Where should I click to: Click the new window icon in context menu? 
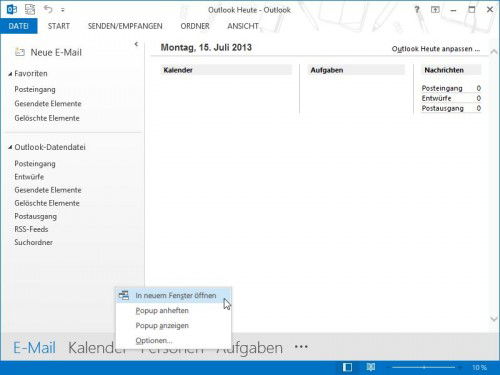124,295
